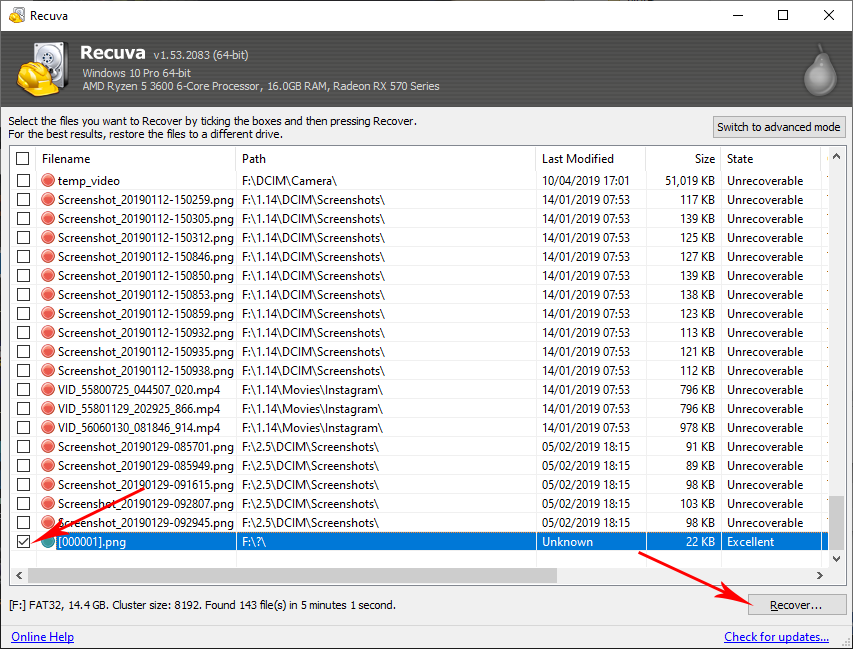This screenshot has width=853, height=649.
Task: Click the red state icon for Screenshot_20190112-150853.png
Action: pyautogui.click(x=48, y=294)
